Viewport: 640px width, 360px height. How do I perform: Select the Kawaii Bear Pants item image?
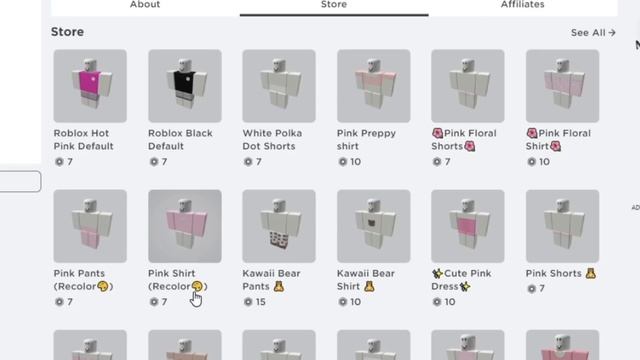pyautogui.click(x=279, y=226)
